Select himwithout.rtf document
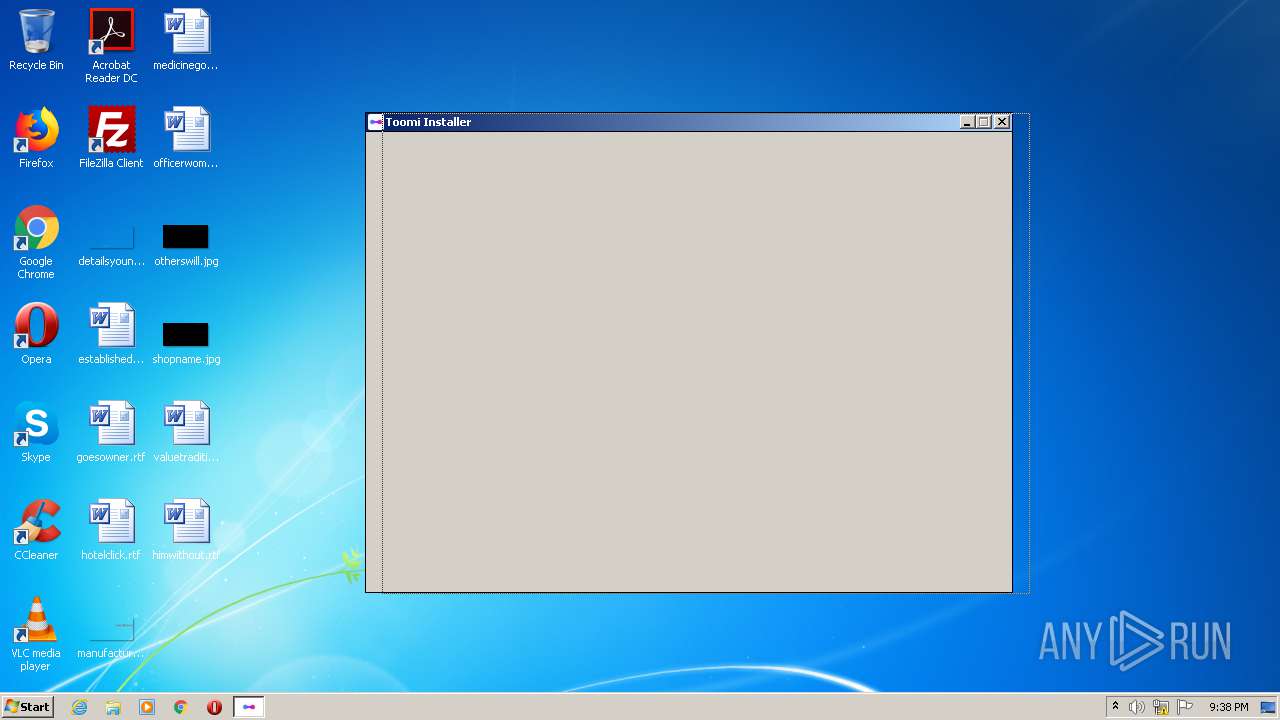The height and width of the screenshot is (720, 1280). 186,531
